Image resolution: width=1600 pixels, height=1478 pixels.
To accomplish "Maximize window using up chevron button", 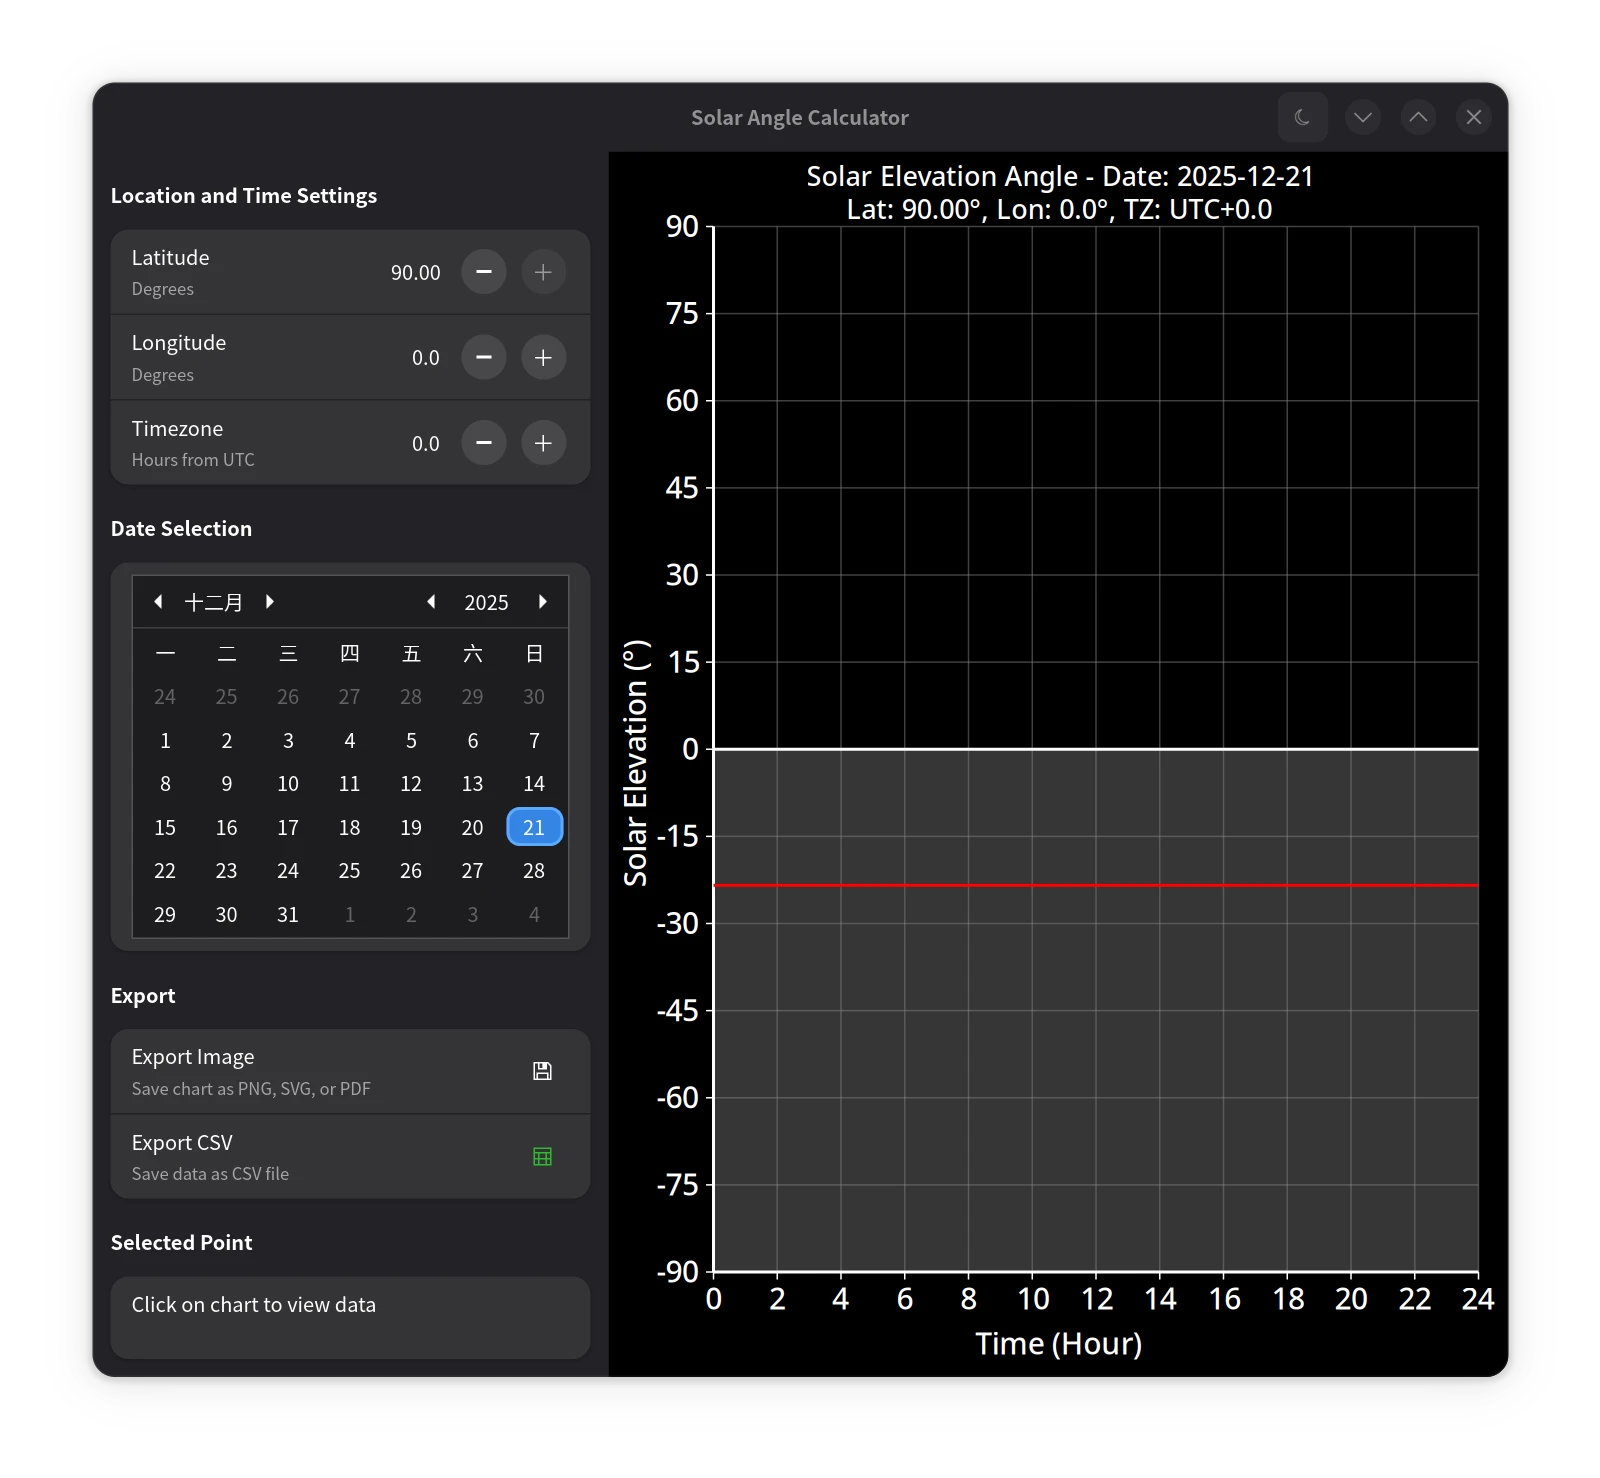I will [1418, 117].
